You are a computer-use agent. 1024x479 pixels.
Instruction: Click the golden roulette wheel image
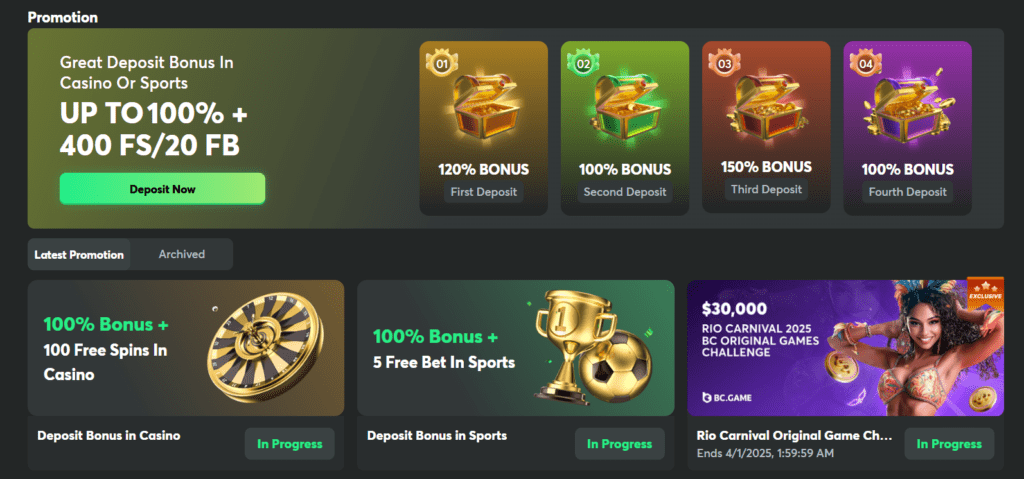coord(265,348)
